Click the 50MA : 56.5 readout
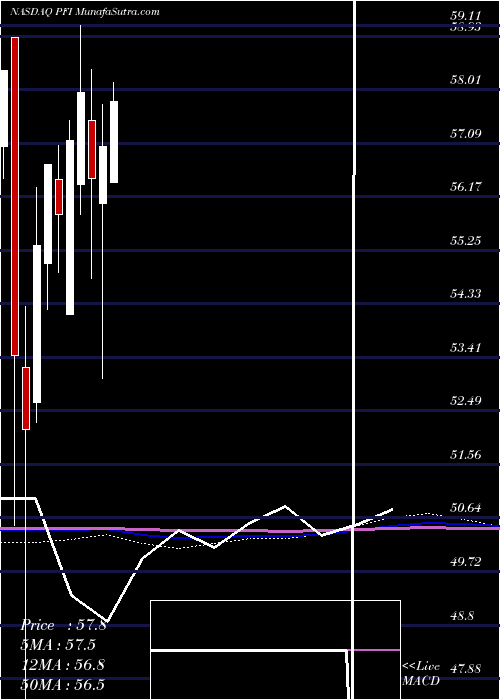 click(63, 685)
